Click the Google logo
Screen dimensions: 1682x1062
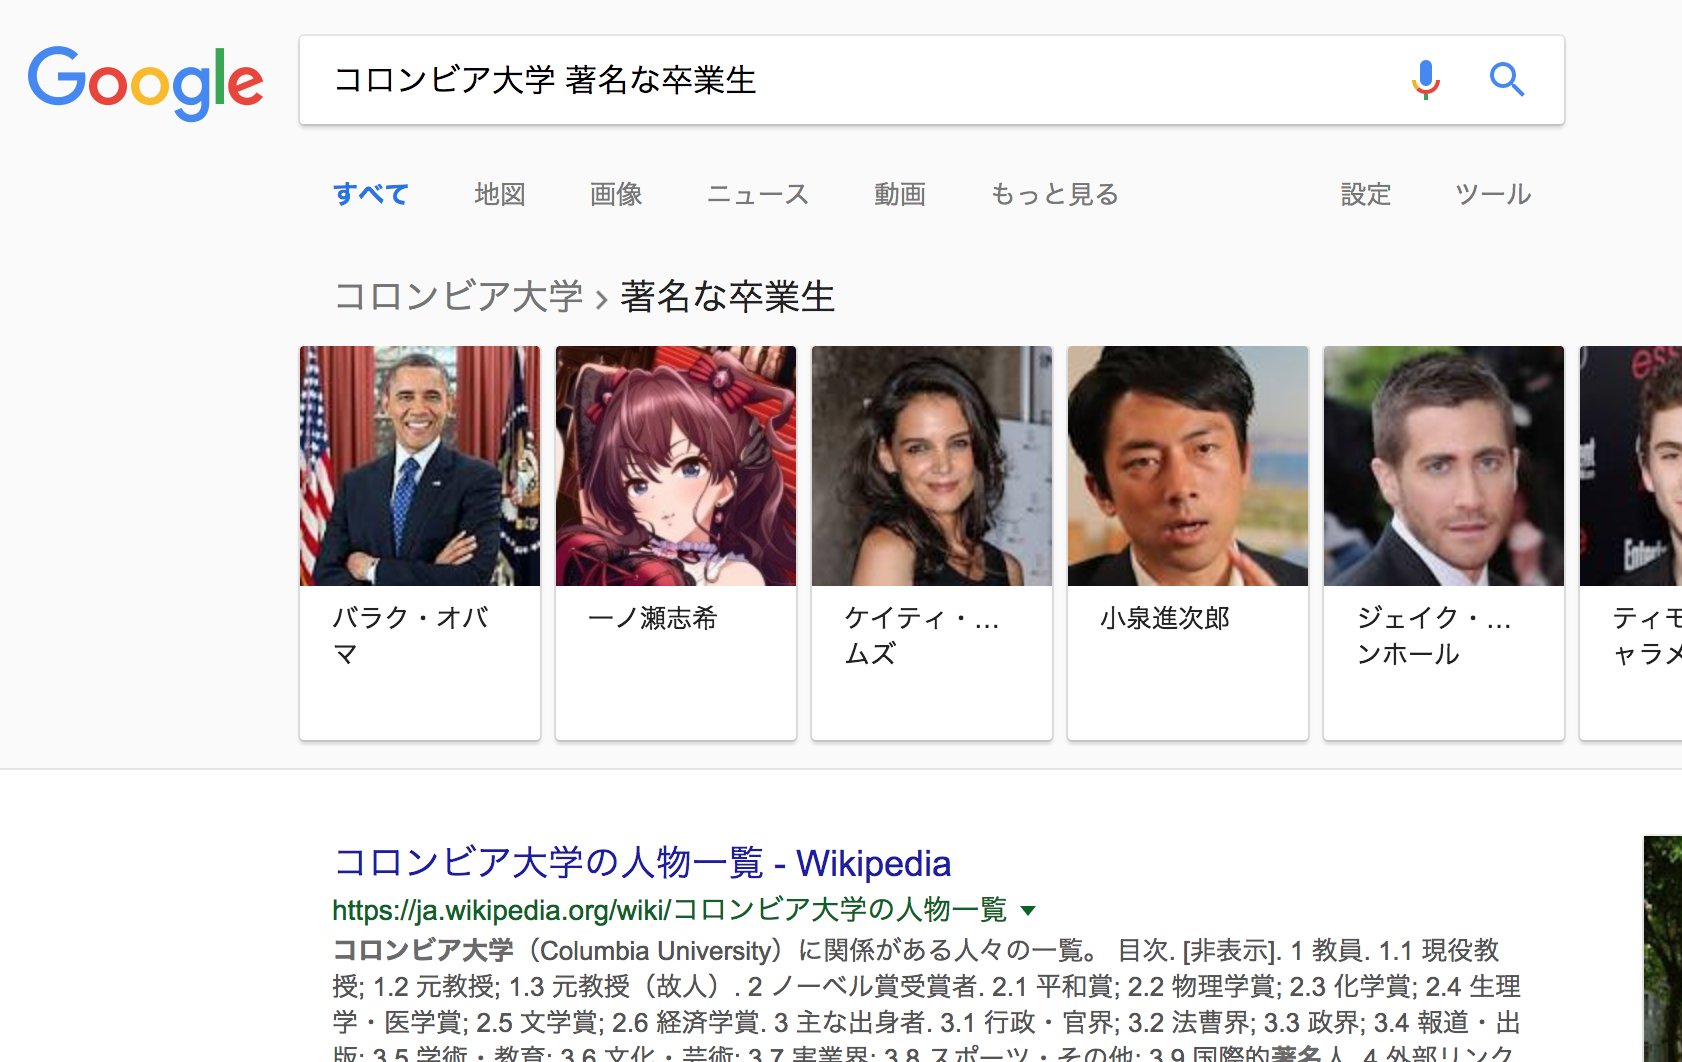point(146,82)
